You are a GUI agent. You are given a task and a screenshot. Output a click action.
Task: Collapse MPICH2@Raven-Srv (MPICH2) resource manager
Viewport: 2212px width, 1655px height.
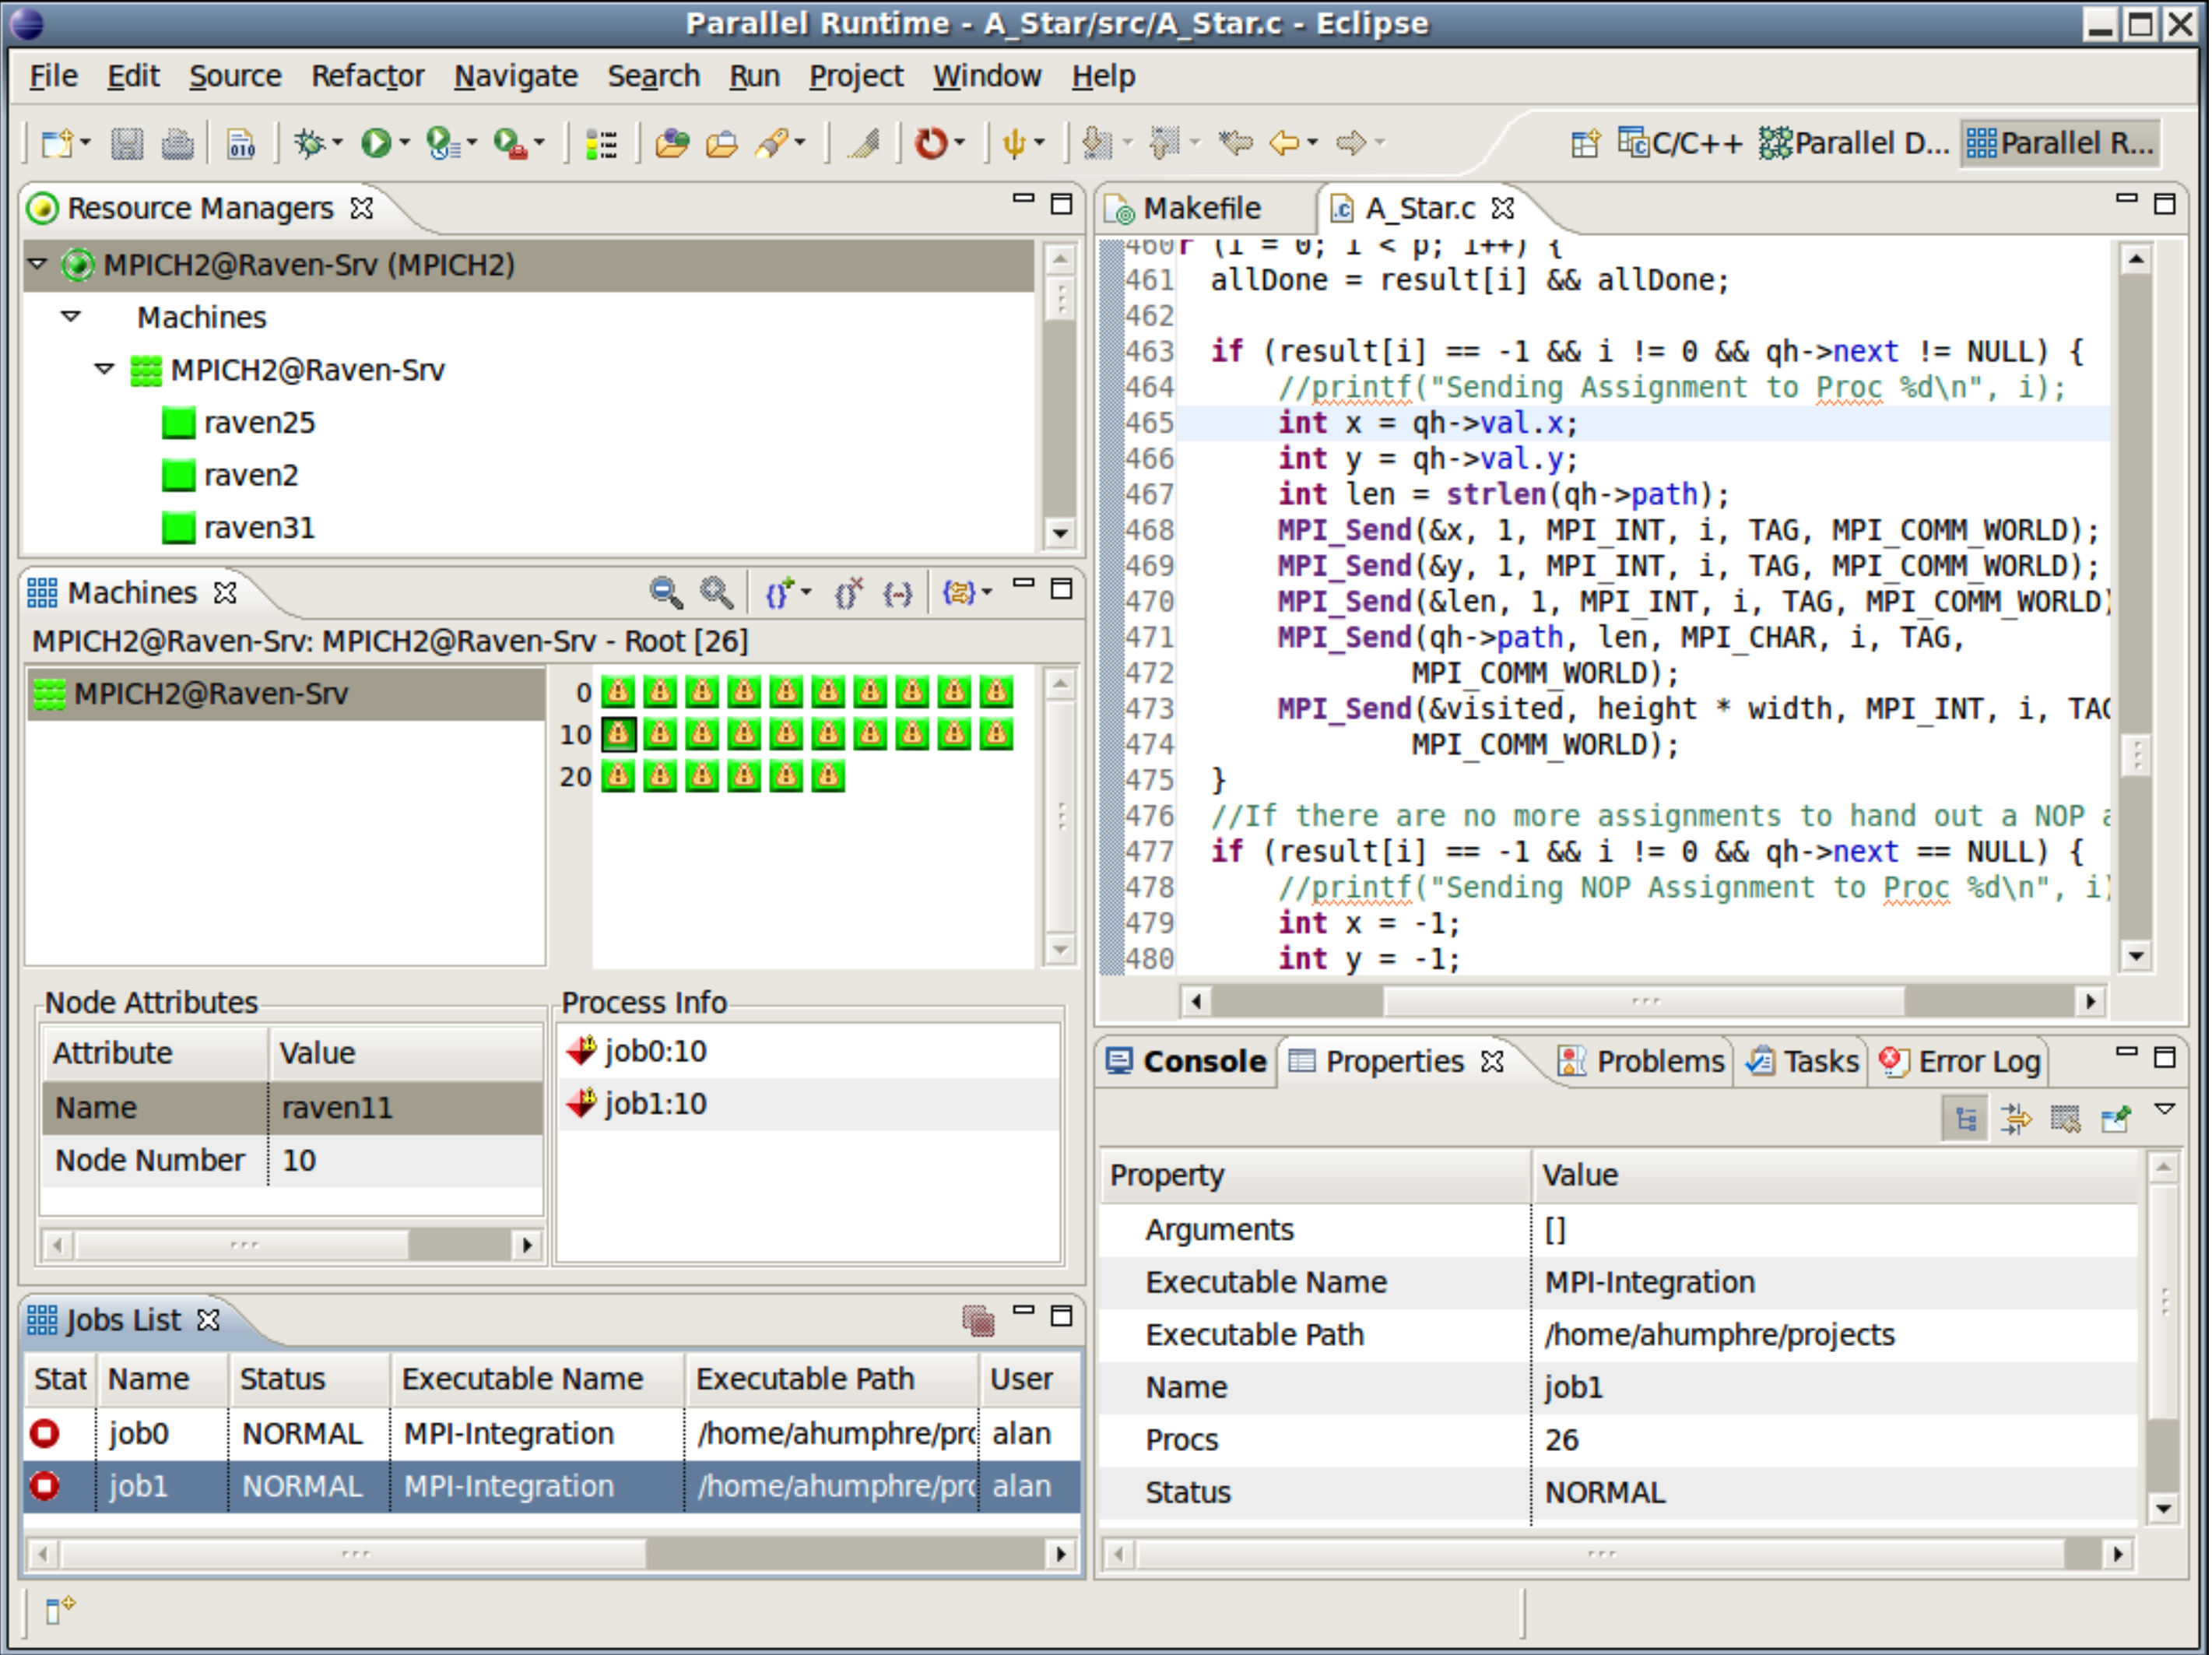pos(38,264)
